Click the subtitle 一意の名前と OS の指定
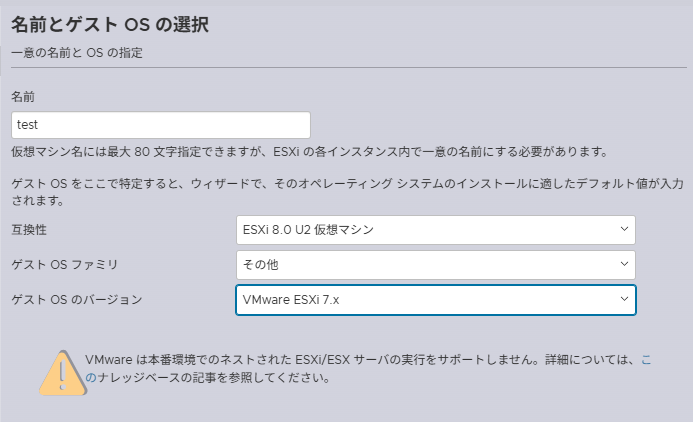 (77, 52)
